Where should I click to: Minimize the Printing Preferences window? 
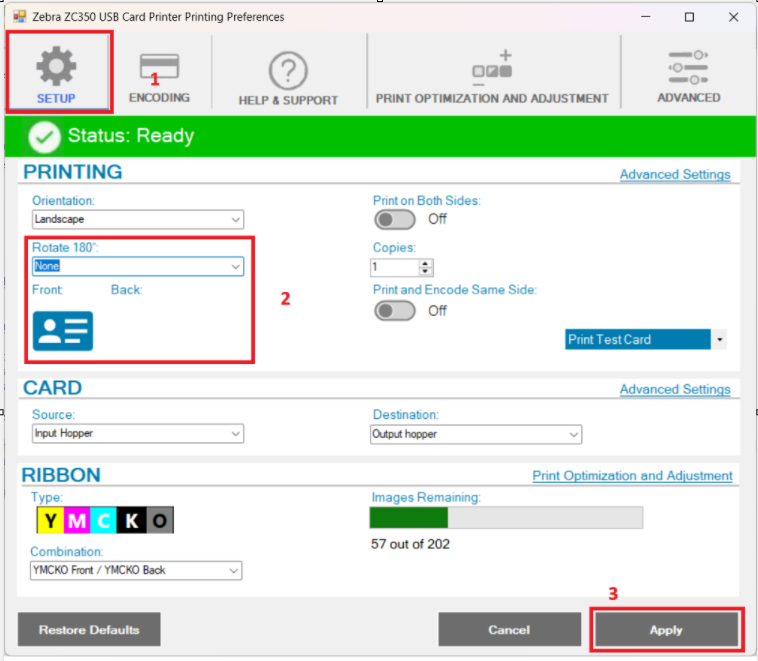click(645, 17)
